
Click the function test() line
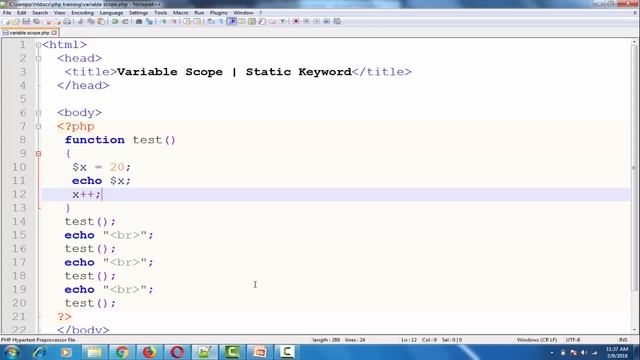120,140
